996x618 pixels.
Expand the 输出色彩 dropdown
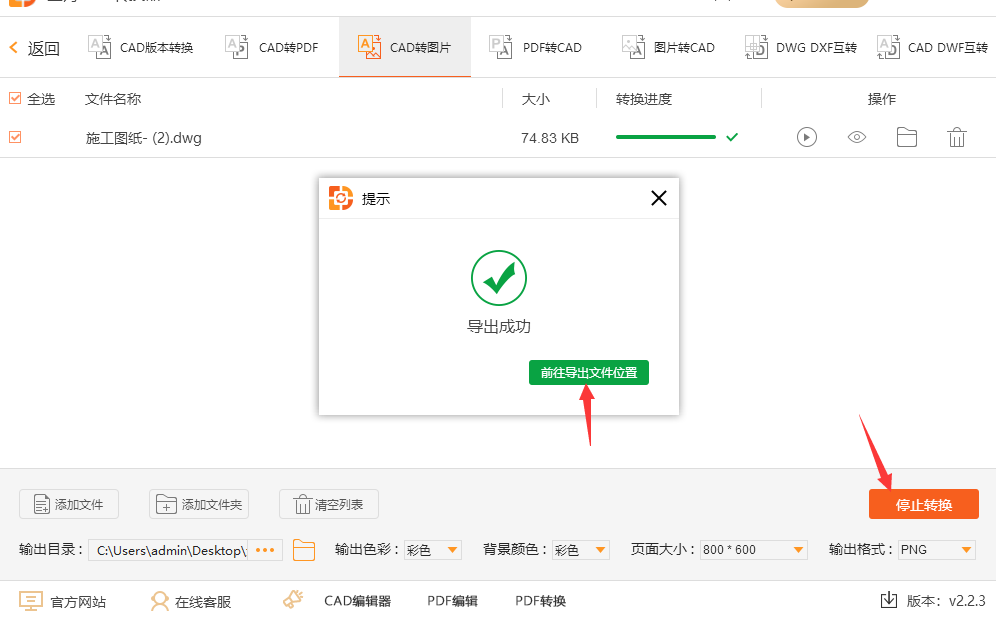433,550
